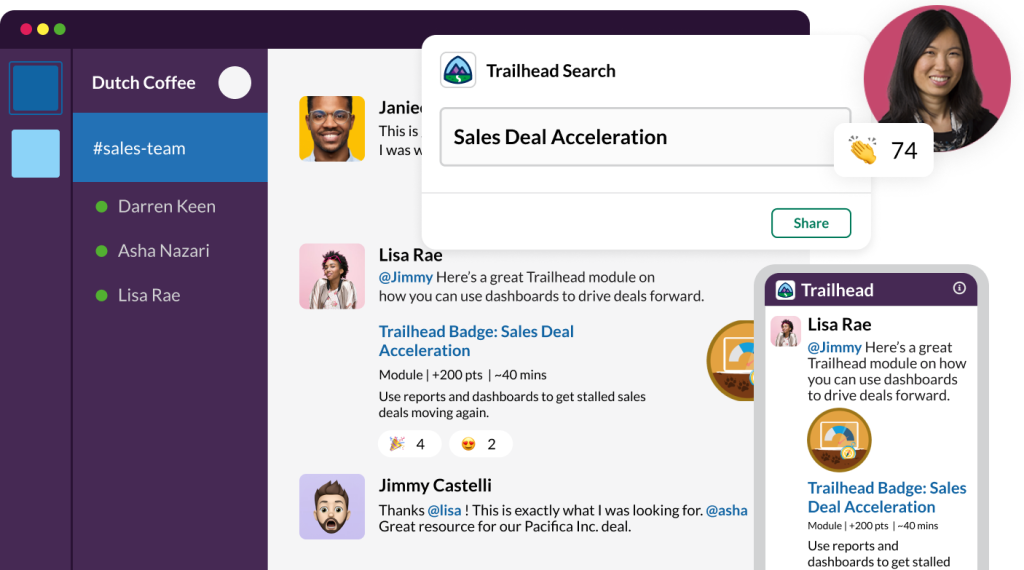Screen dimensions: 1024x570
Task: Click the @Jimmy mention in Lisa Rae's chat message
Action: pos(406,277)
